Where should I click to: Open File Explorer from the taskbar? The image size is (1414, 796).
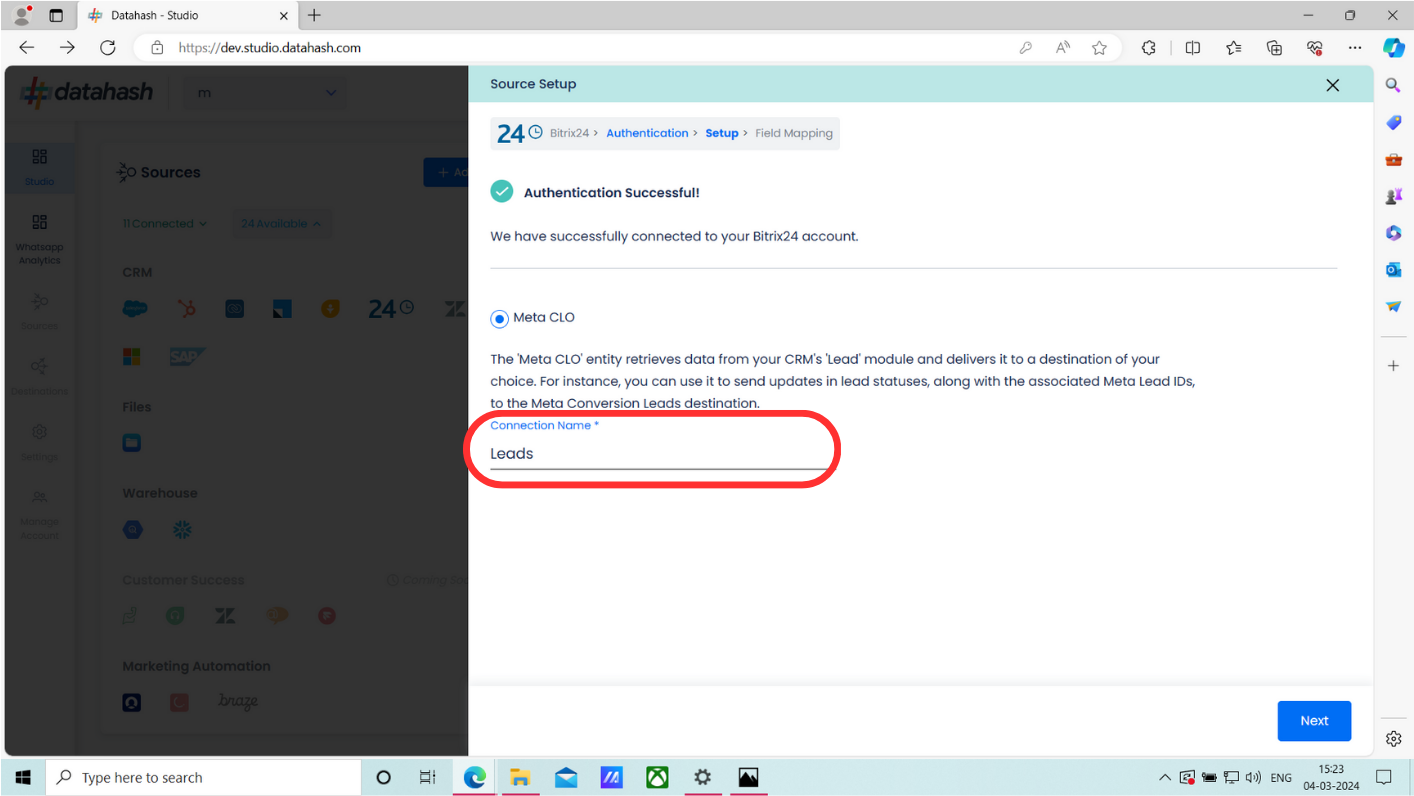(x=519, y=777)
